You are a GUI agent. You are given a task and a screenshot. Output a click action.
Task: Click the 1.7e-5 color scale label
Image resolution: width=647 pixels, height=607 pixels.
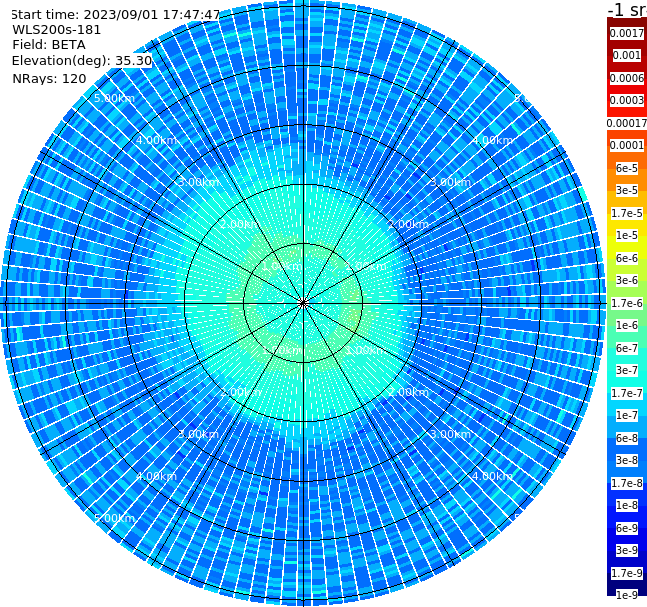click(627, 213)
